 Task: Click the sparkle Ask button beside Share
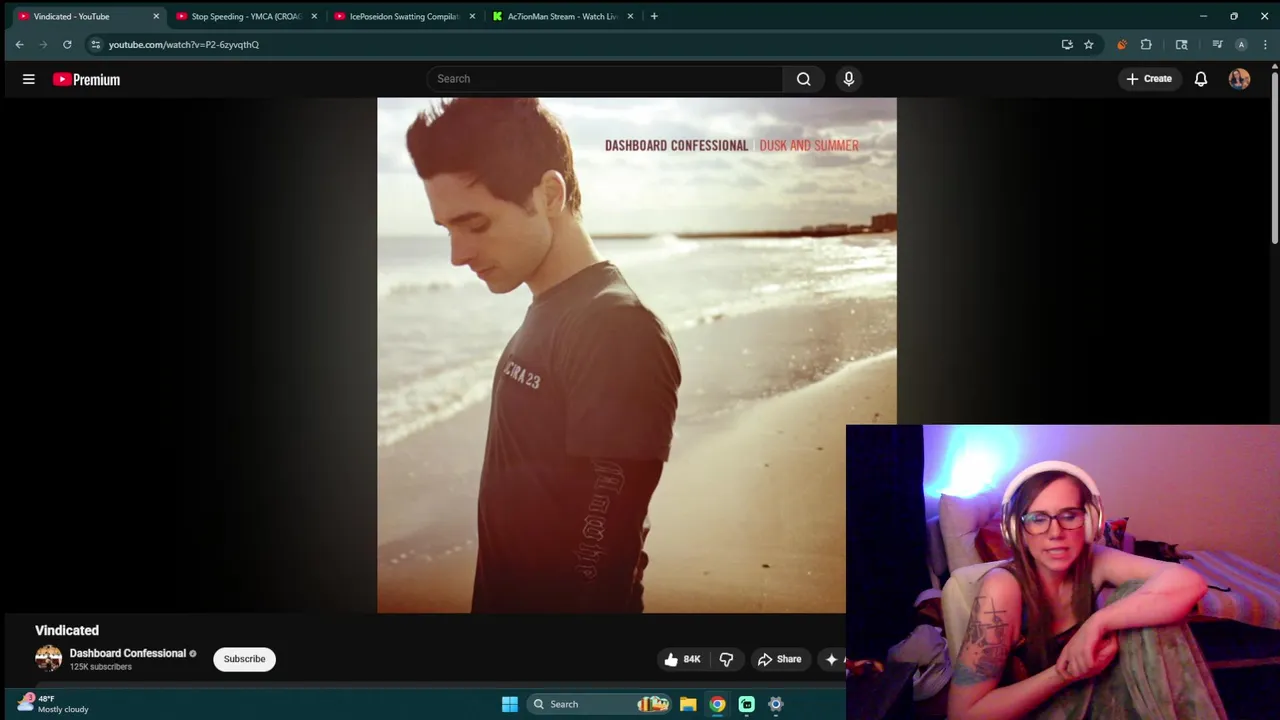click(x=832, y=659)
